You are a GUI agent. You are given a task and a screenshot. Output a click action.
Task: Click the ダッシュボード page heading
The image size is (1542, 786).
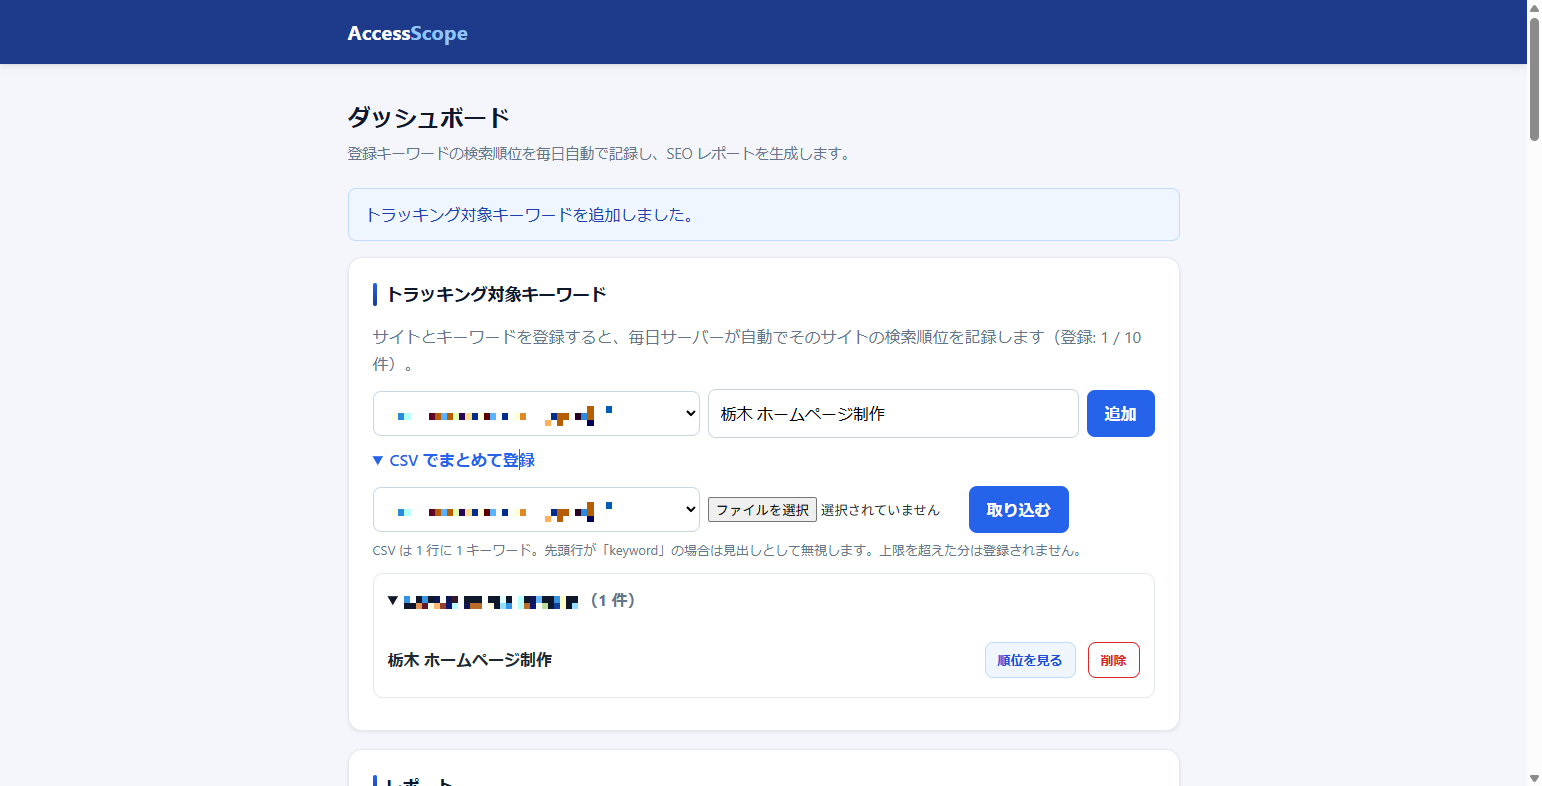429,118
